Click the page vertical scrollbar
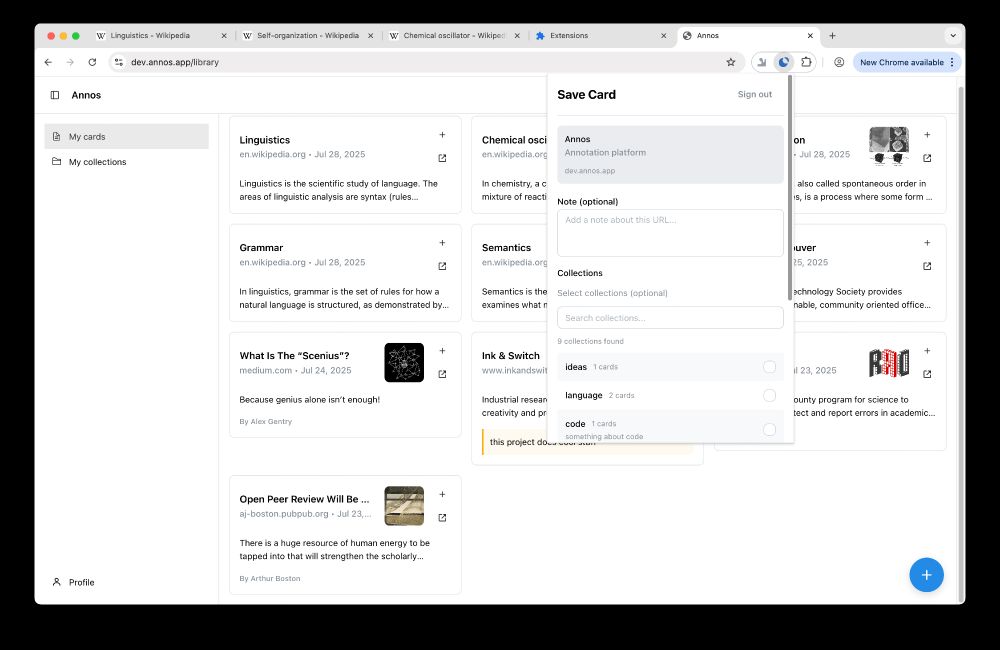Image resolution: width=1000 pixels, height=650 pixels. coord(960,344)
